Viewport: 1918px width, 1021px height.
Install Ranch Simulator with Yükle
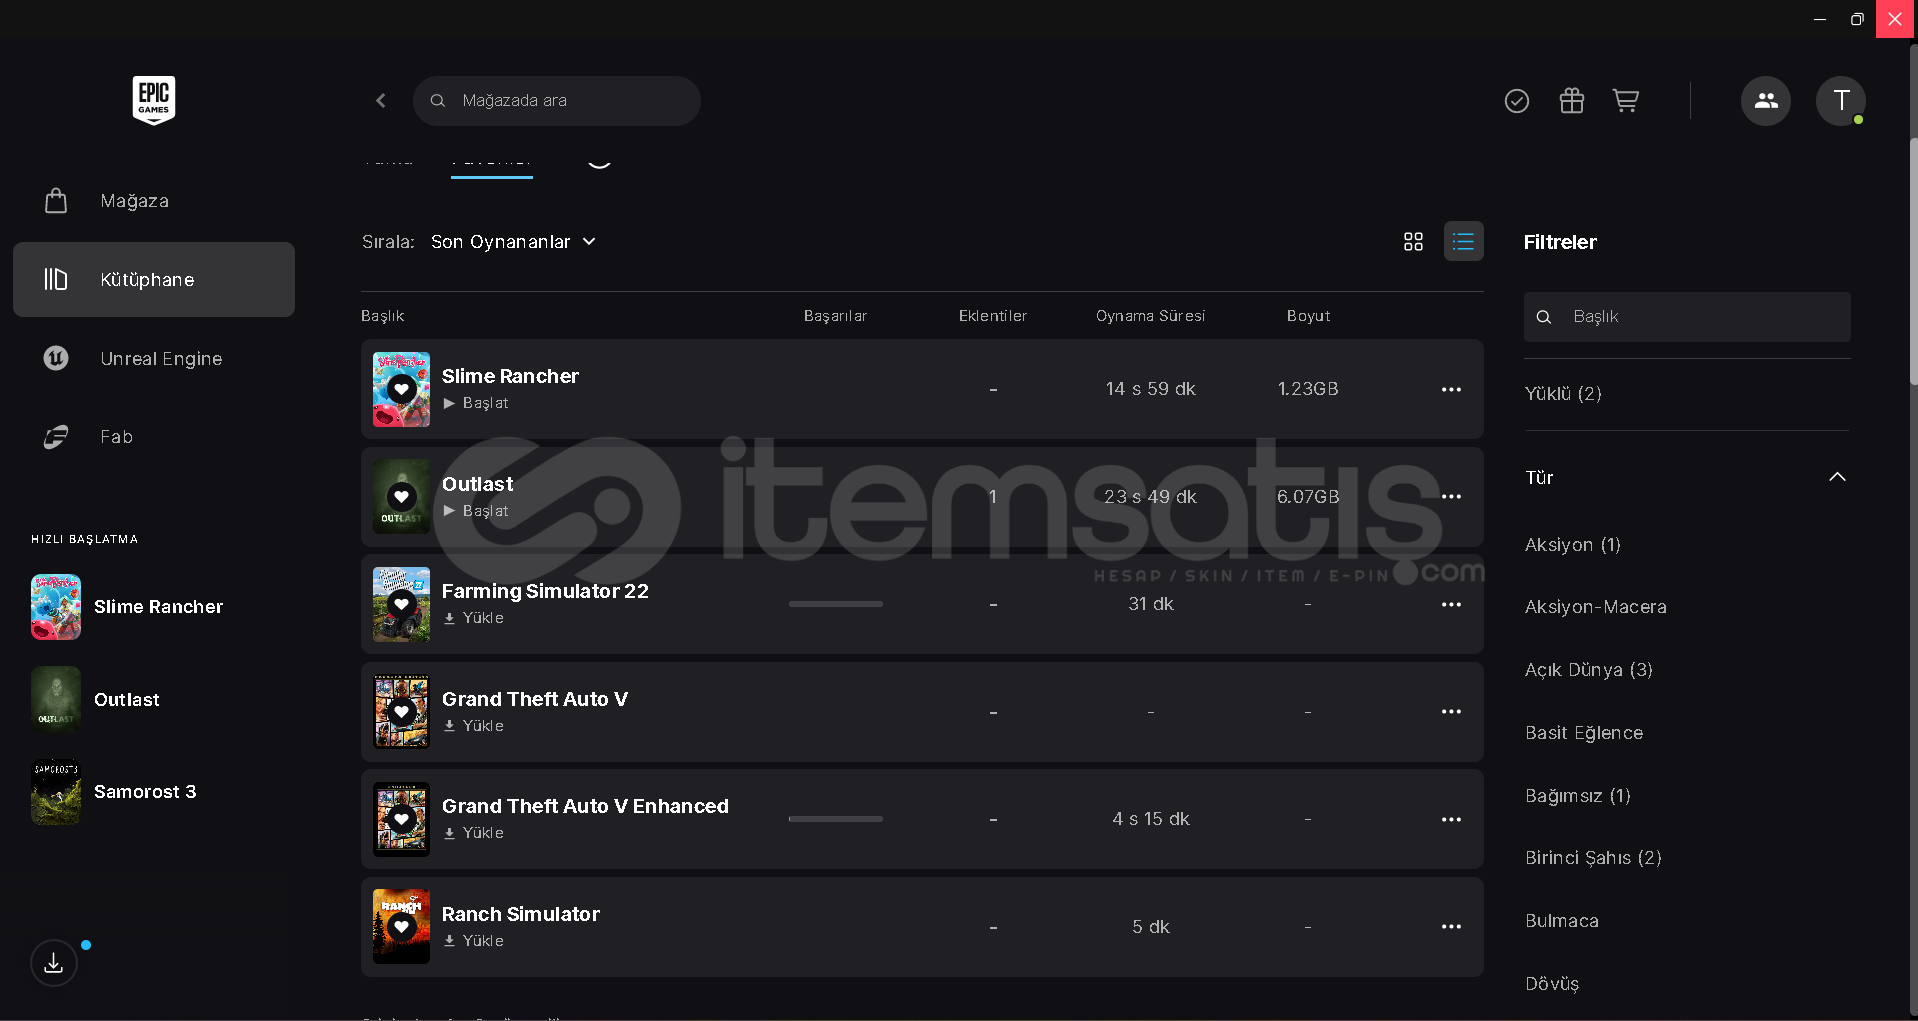474,941
